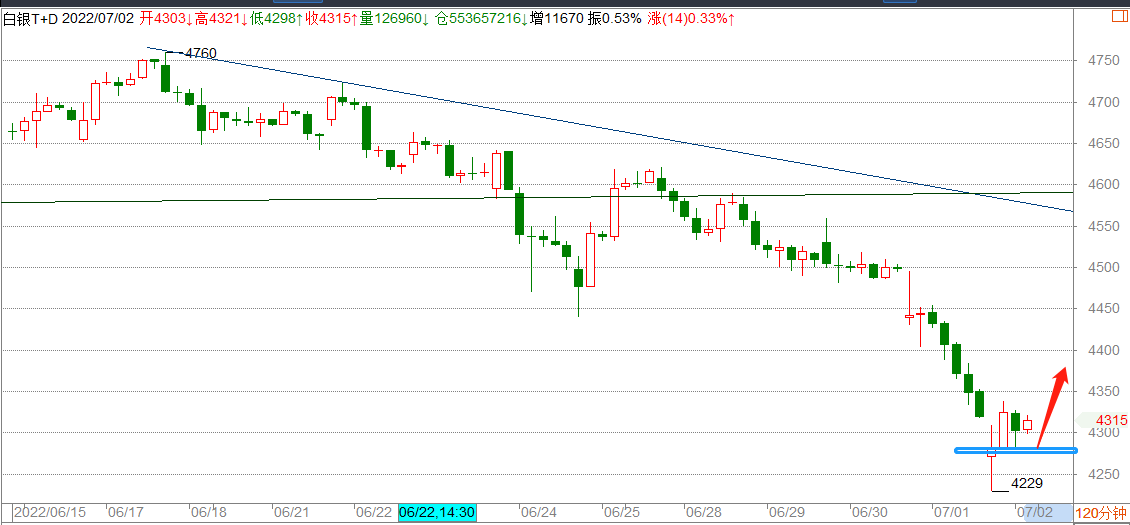Click the 振0.53% amplitude value
The image size is (1130, 525).
(614, 18)
